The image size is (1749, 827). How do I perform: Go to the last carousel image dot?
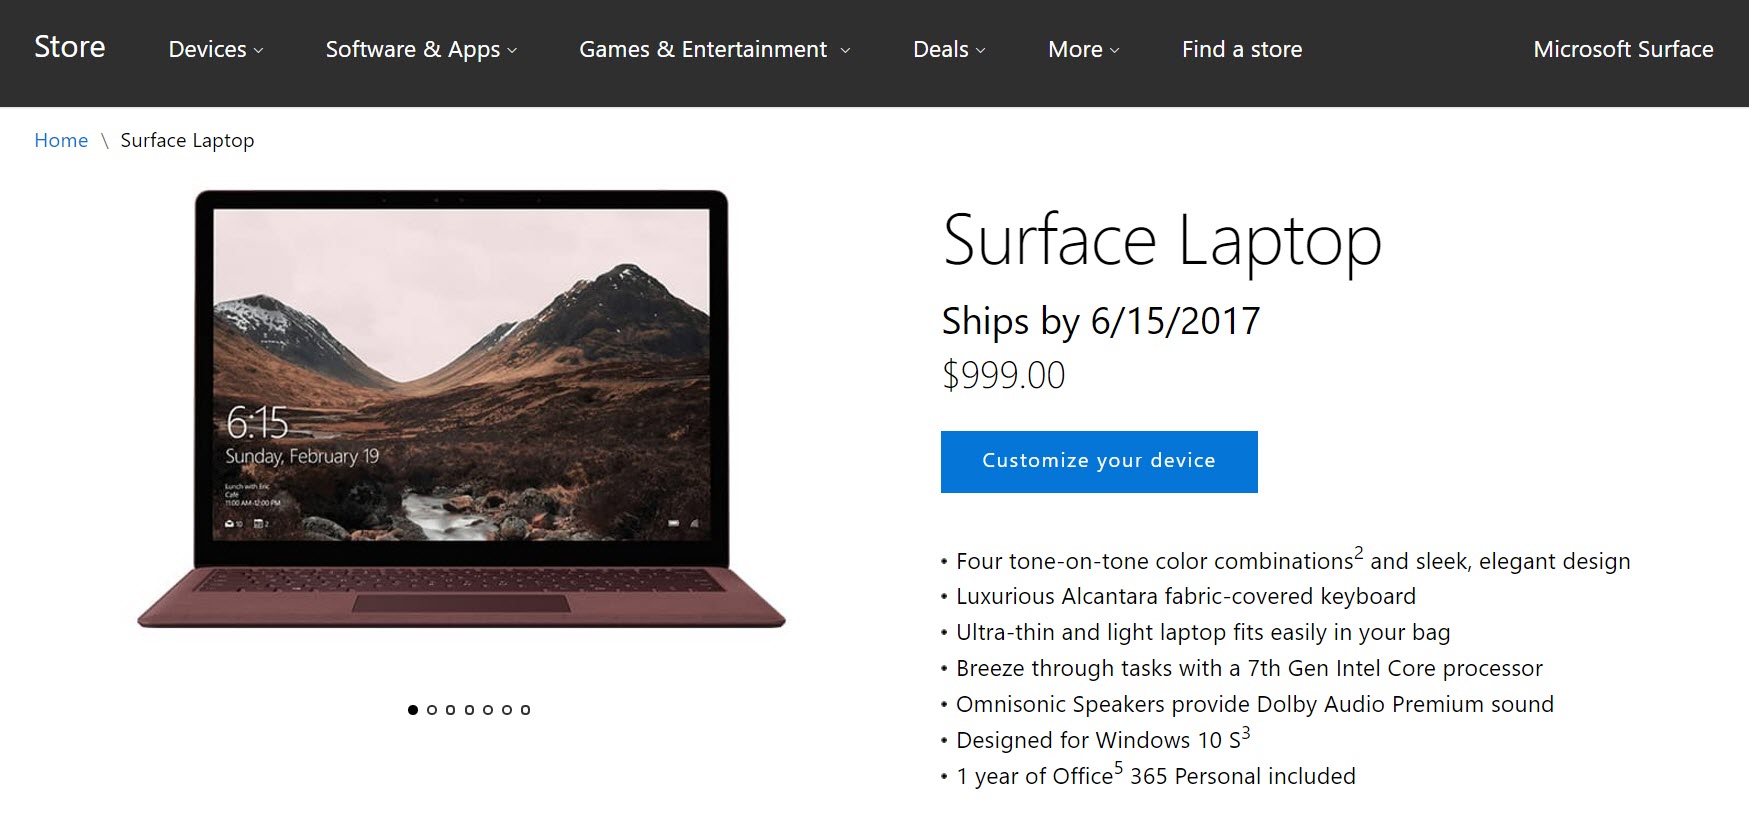coord(525,710)
